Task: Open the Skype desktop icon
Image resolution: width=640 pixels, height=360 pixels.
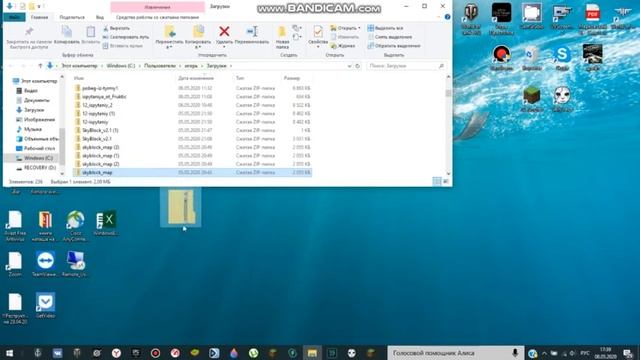Action: 562,57
